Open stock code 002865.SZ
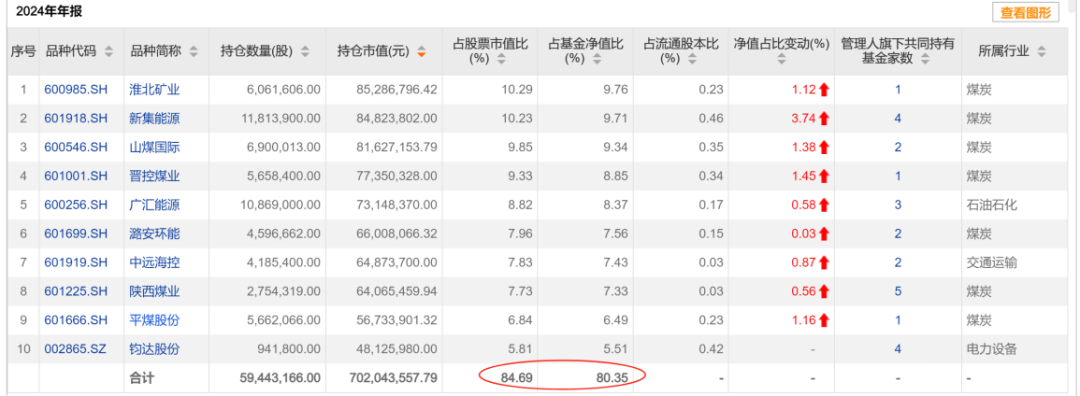 coord(76,350)
